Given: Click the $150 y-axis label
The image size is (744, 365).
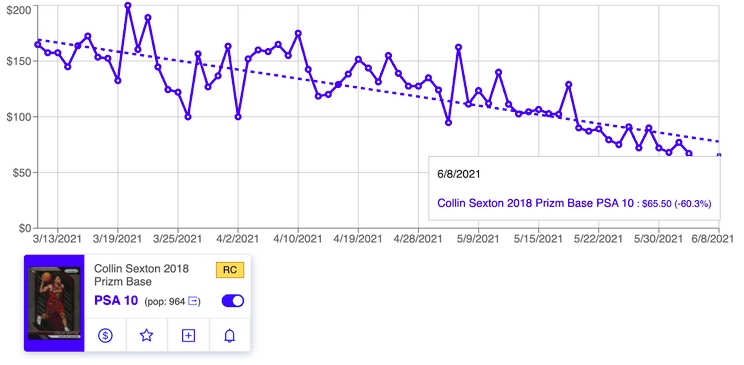Looking at the screenshot, I should pyautogui.click(x=19, y=61).
